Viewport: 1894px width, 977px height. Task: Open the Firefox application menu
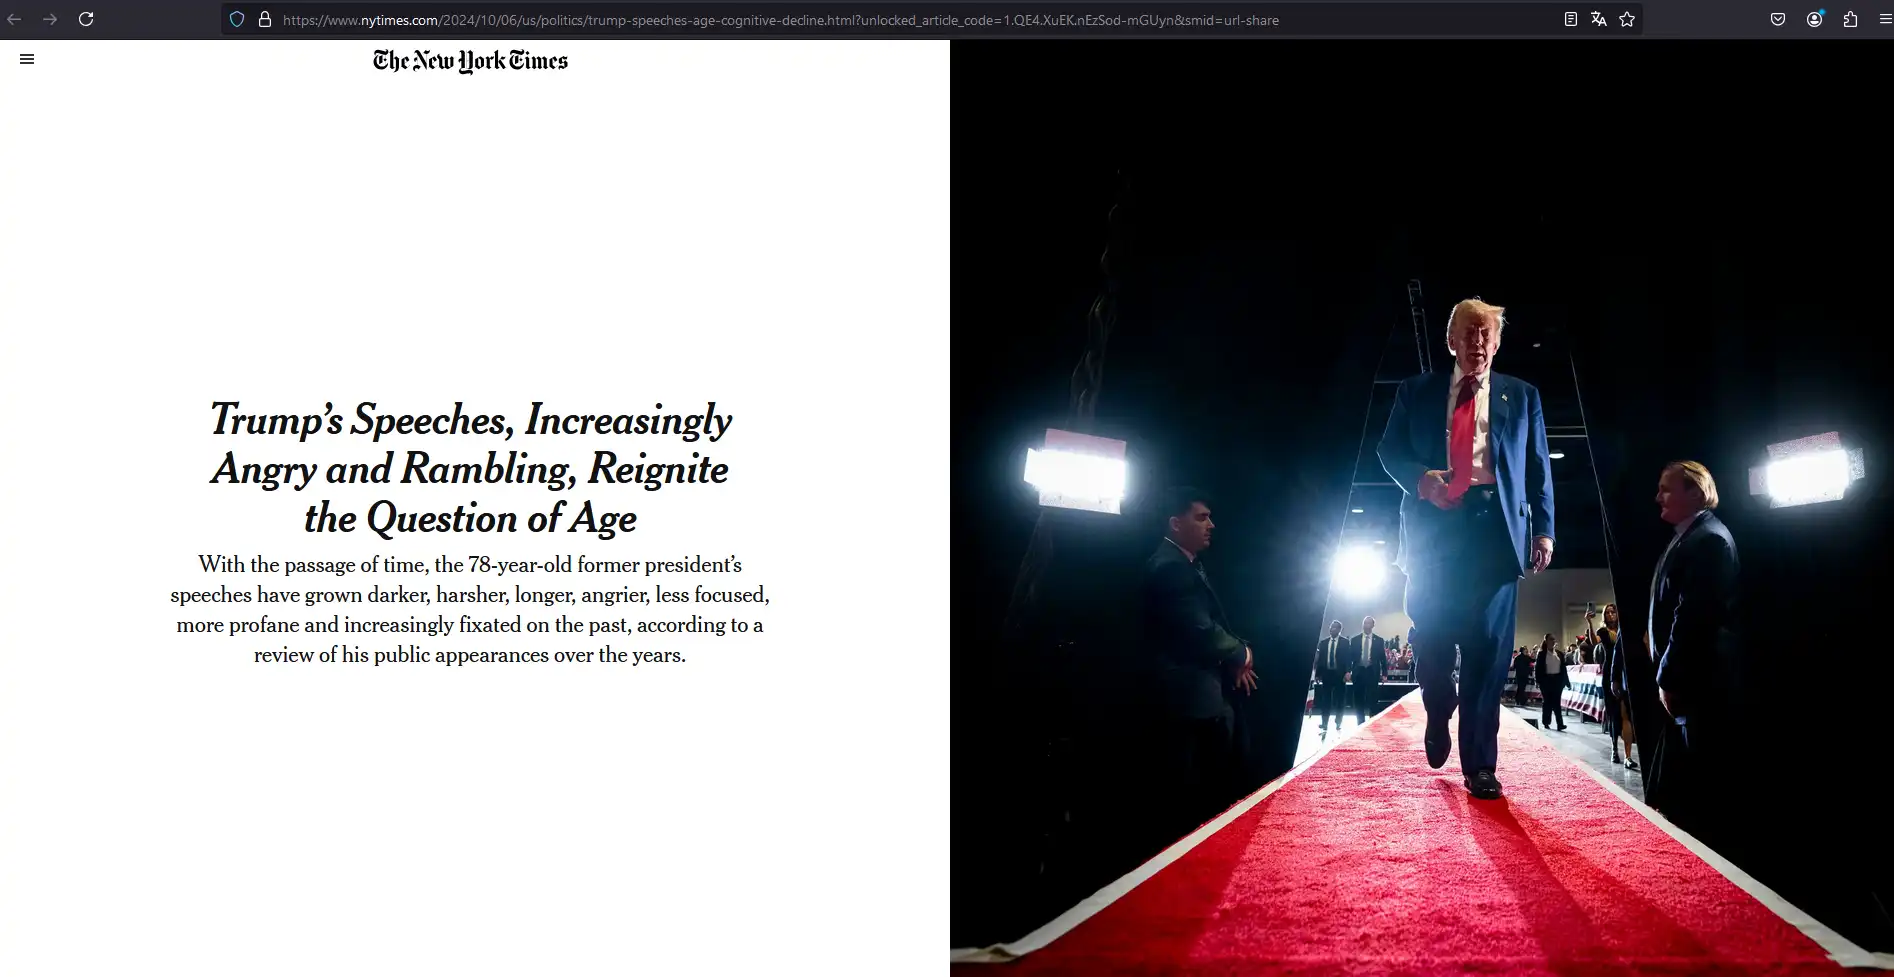tap(1884, 19)
